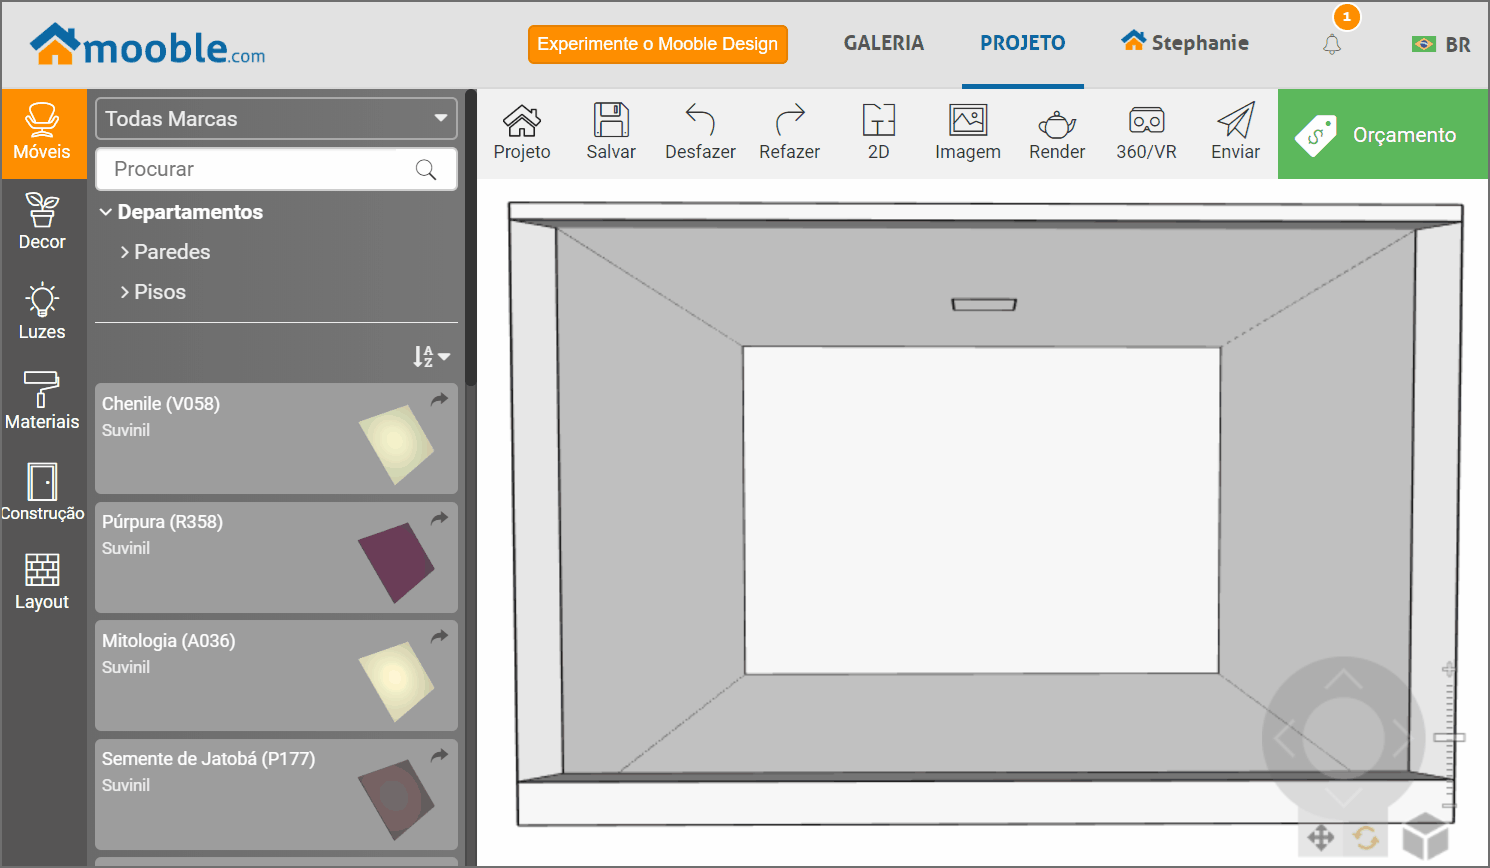Open the Materiais paint roller section
This screenshot has width=1490, height=868.
pos(42,403)
